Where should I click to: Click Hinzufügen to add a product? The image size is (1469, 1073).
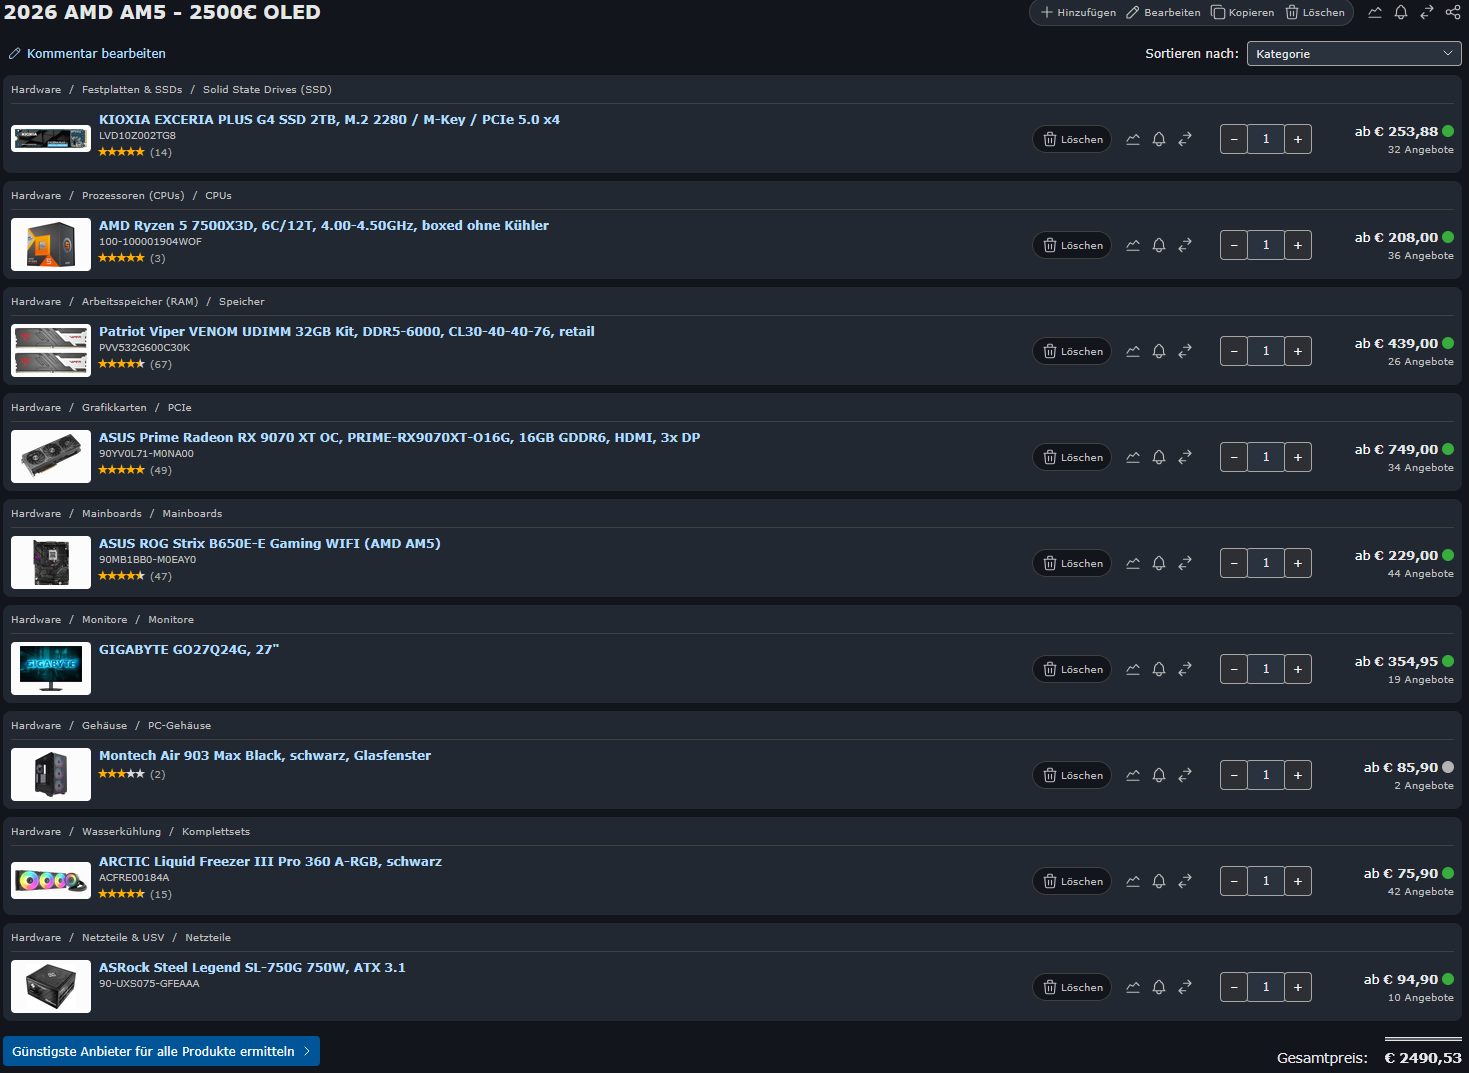(1078, 13)
